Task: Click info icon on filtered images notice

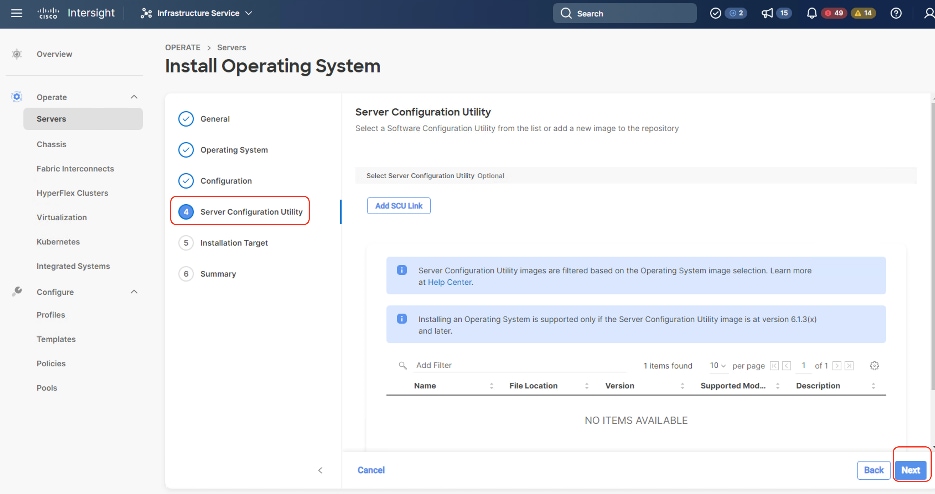Action: point(402,270)
